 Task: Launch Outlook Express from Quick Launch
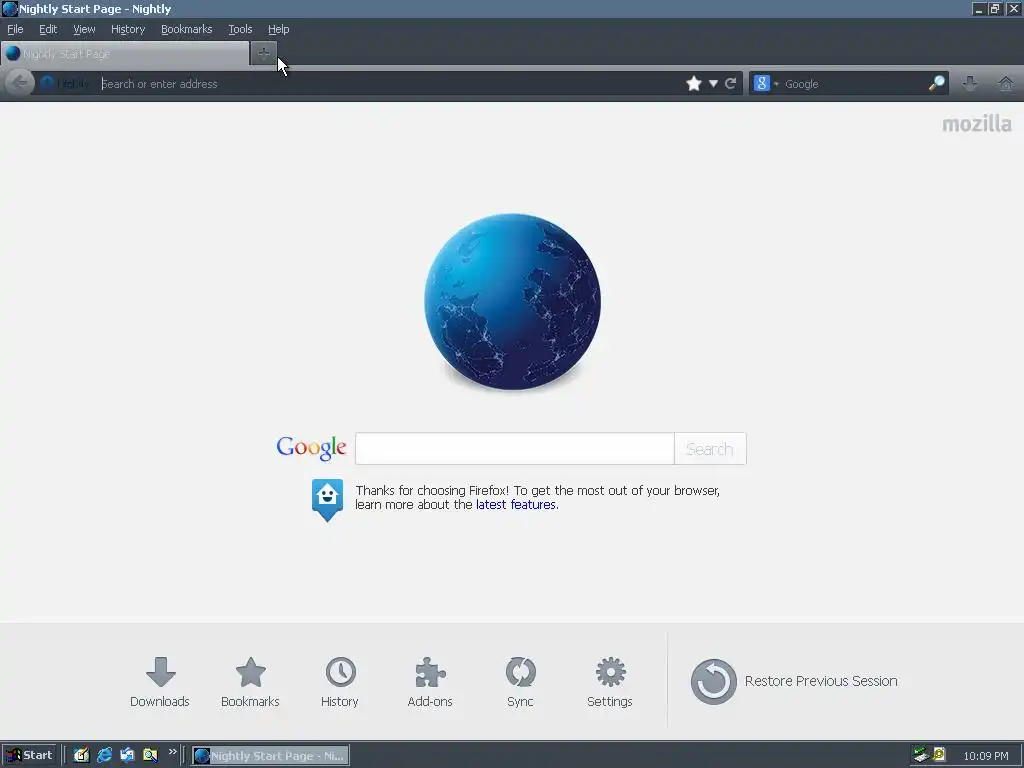point(127,755)
